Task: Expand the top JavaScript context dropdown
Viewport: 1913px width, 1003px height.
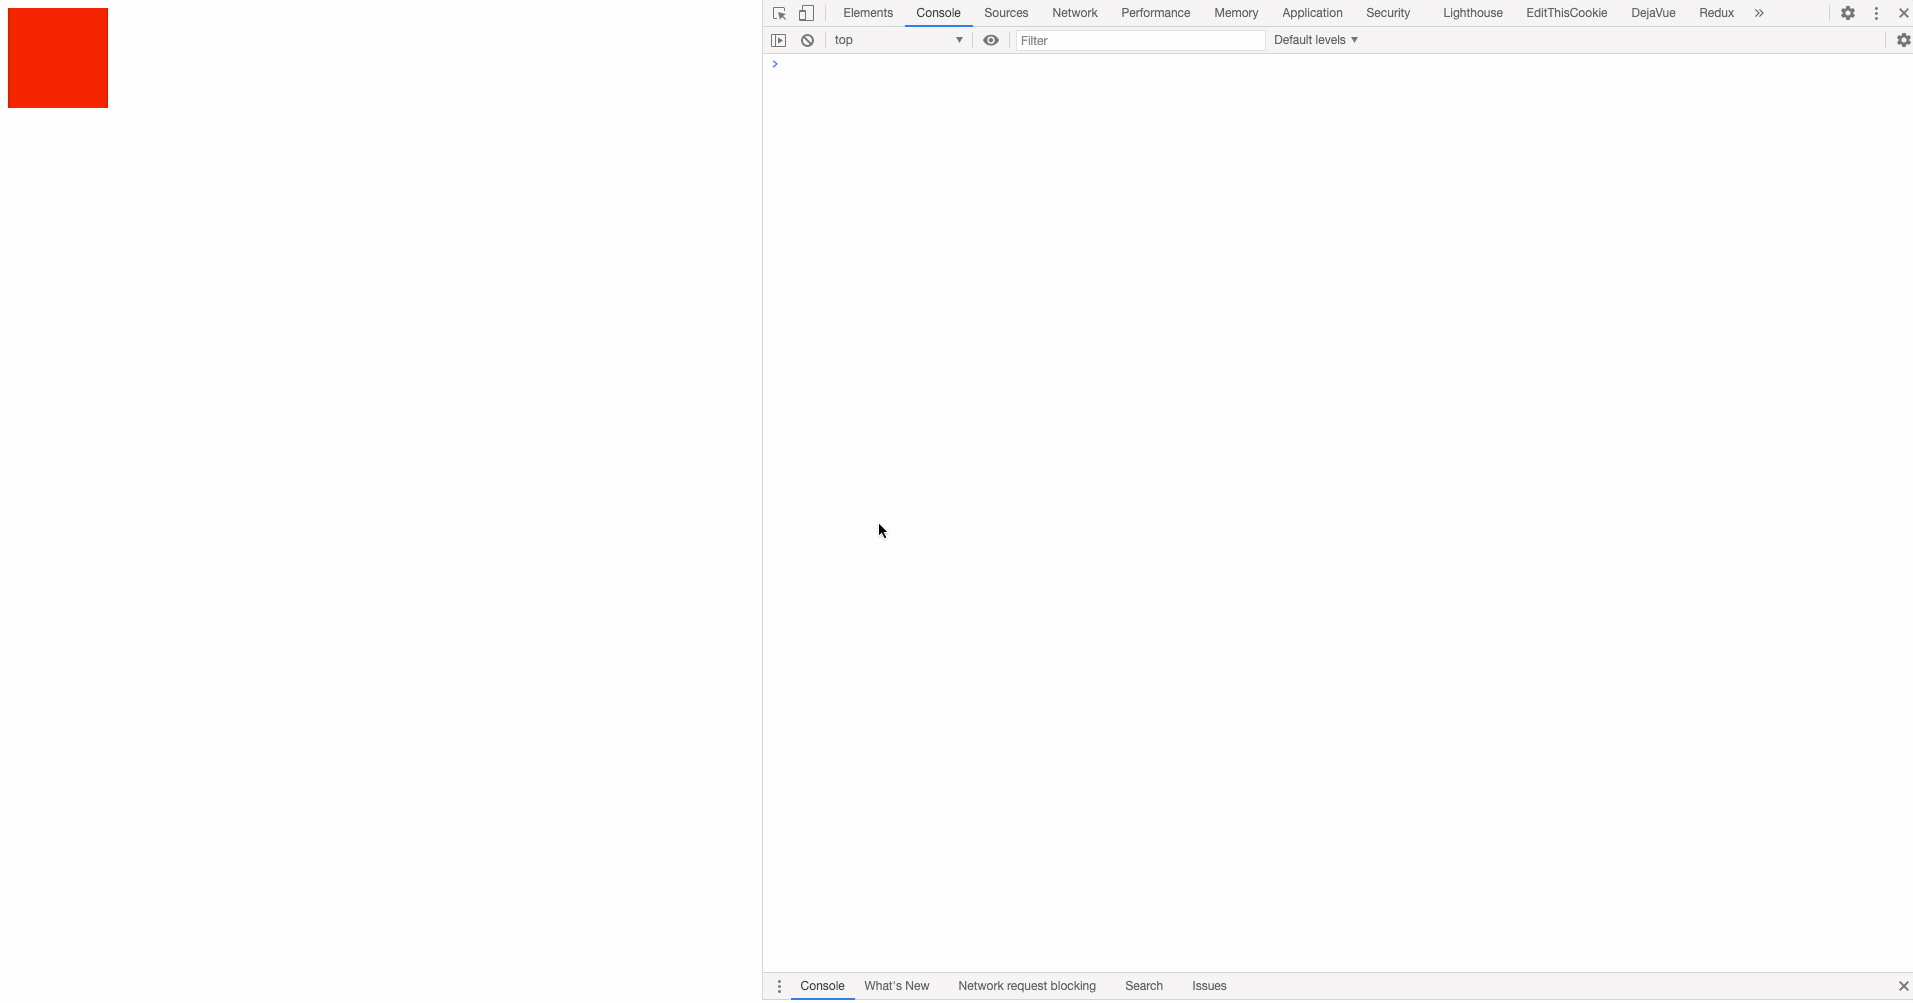Action: 897,40
